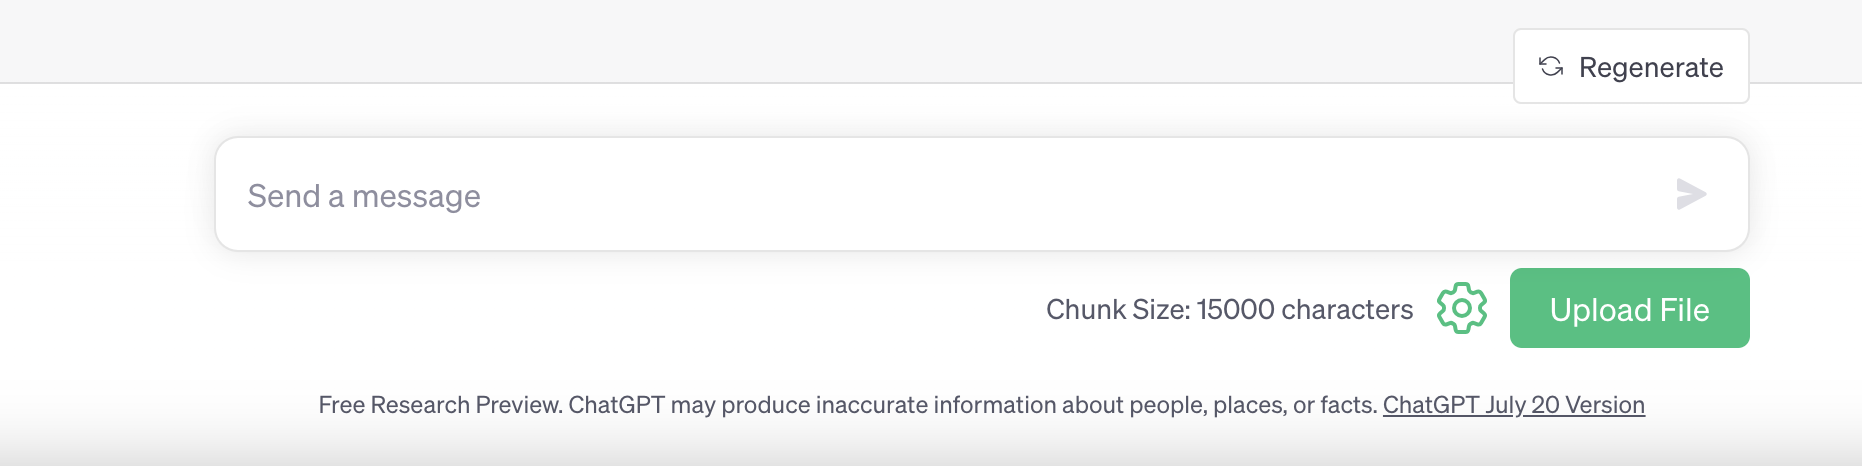Click the send message arrow icon
This screenshot has height=466, width=1862.
coord(1690,194)
